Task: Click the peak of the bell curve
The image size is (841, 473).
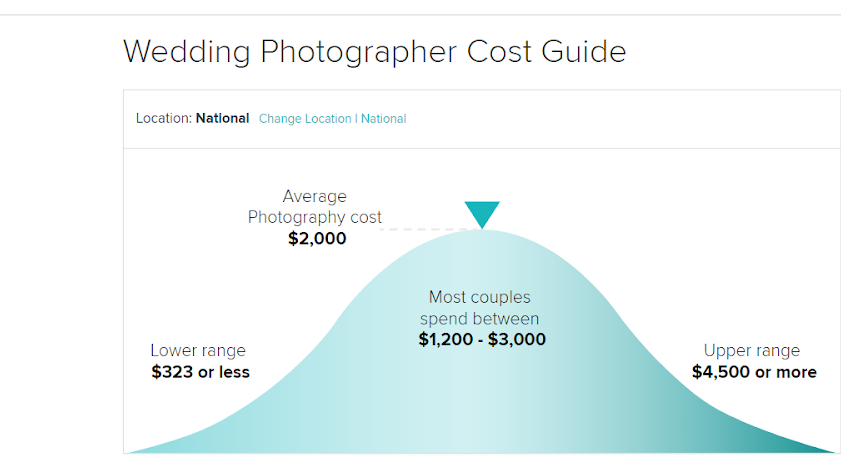Action: (x=482, y=233)
